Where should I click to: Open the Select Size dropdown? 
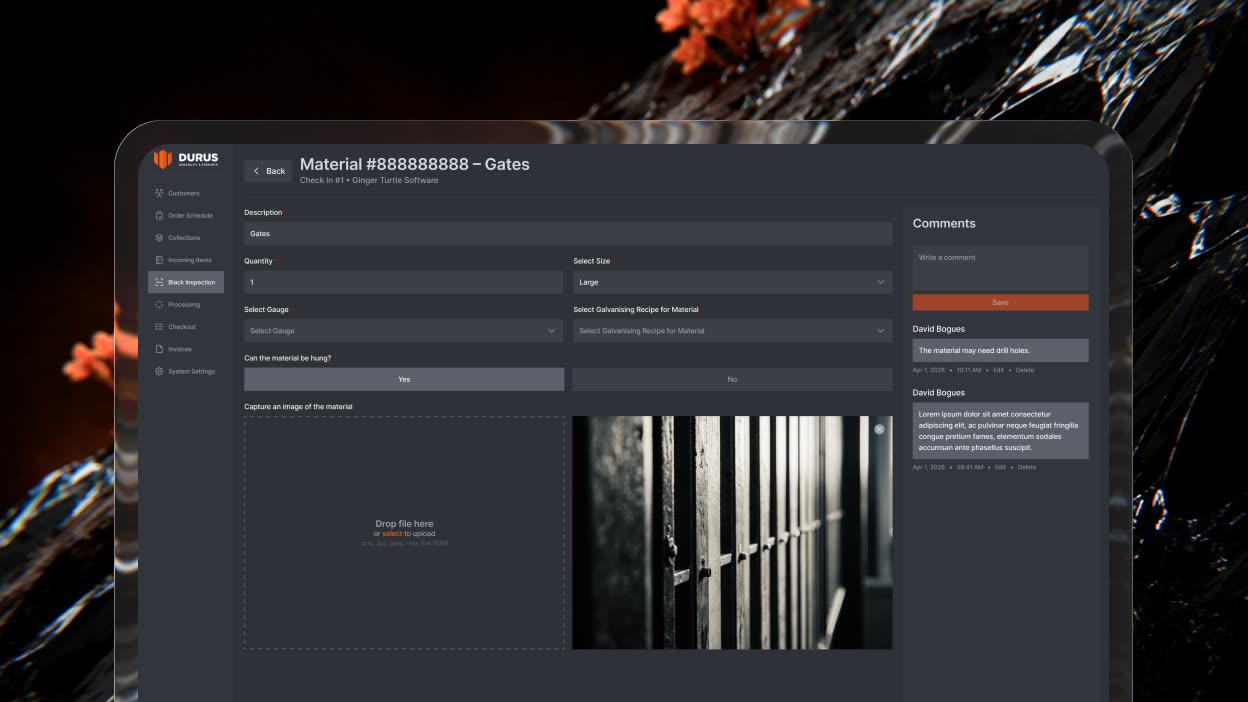click(732, 282)
